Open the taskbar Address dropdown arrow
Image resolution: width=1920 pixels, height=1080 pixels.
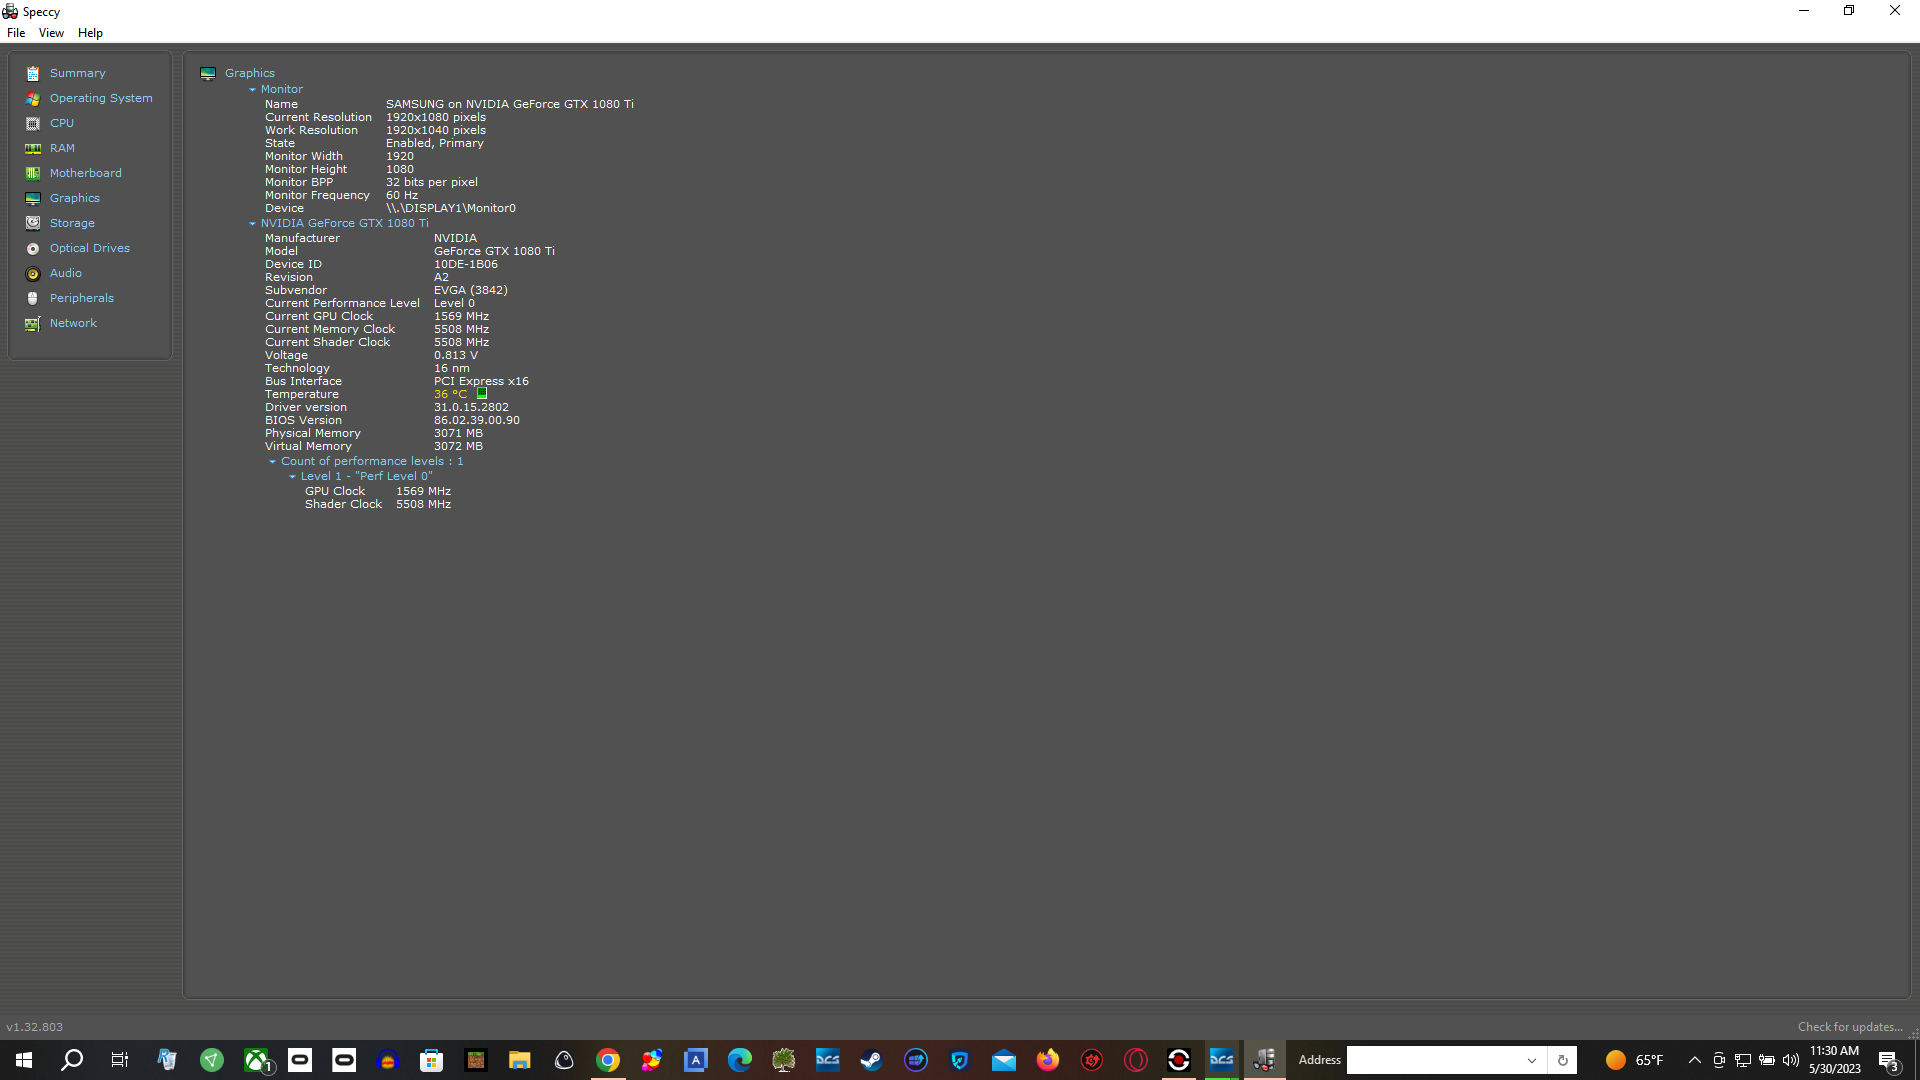1531,1060
